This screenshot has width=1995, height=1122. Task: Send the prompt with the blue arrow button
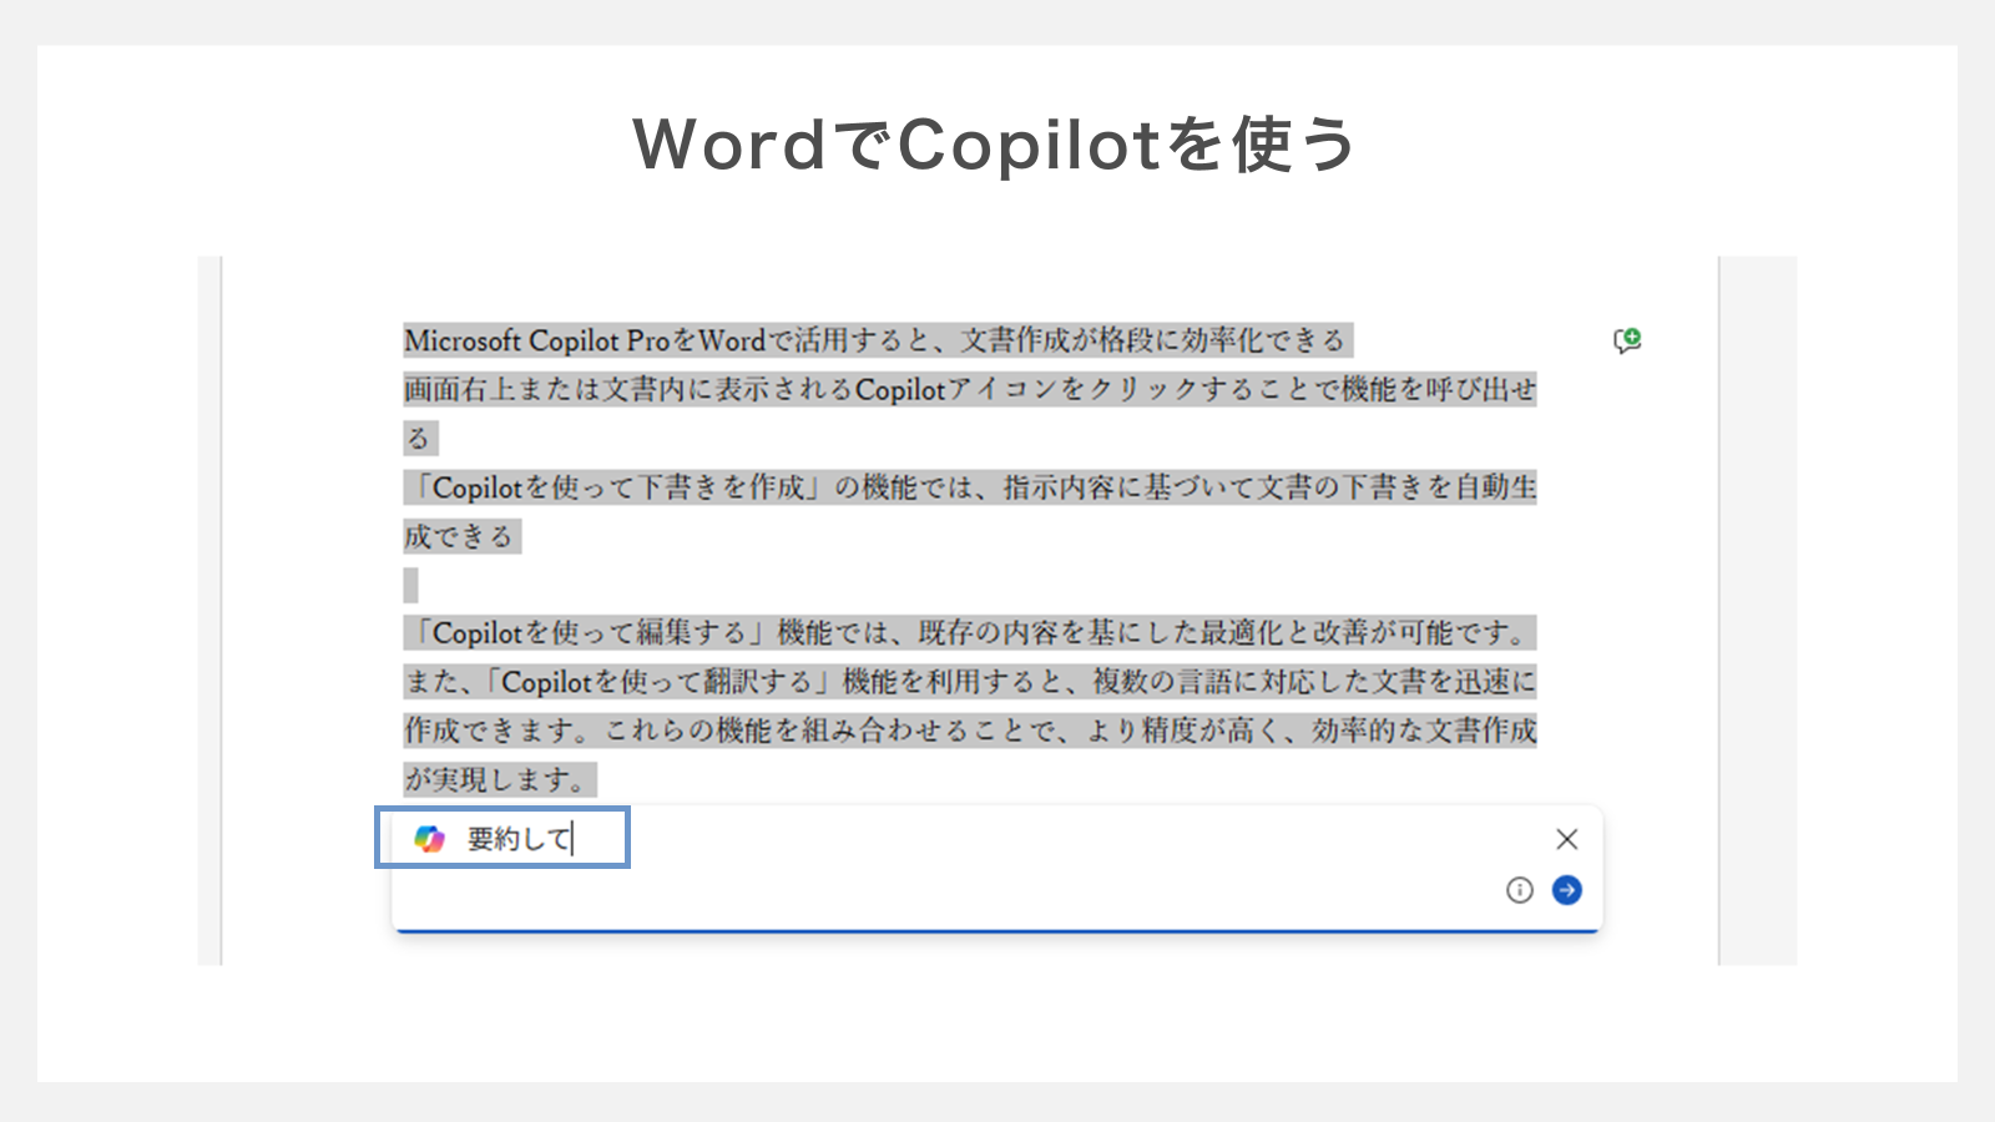1567,890
